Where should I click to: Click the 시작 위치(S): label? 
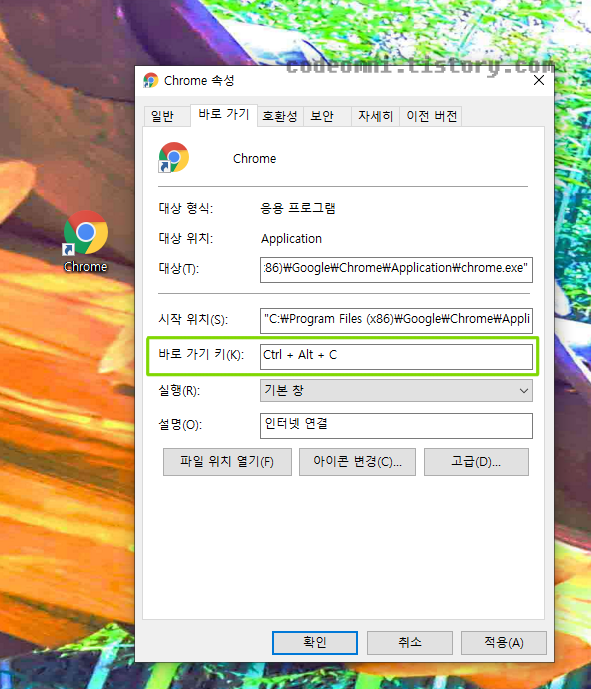193,319
